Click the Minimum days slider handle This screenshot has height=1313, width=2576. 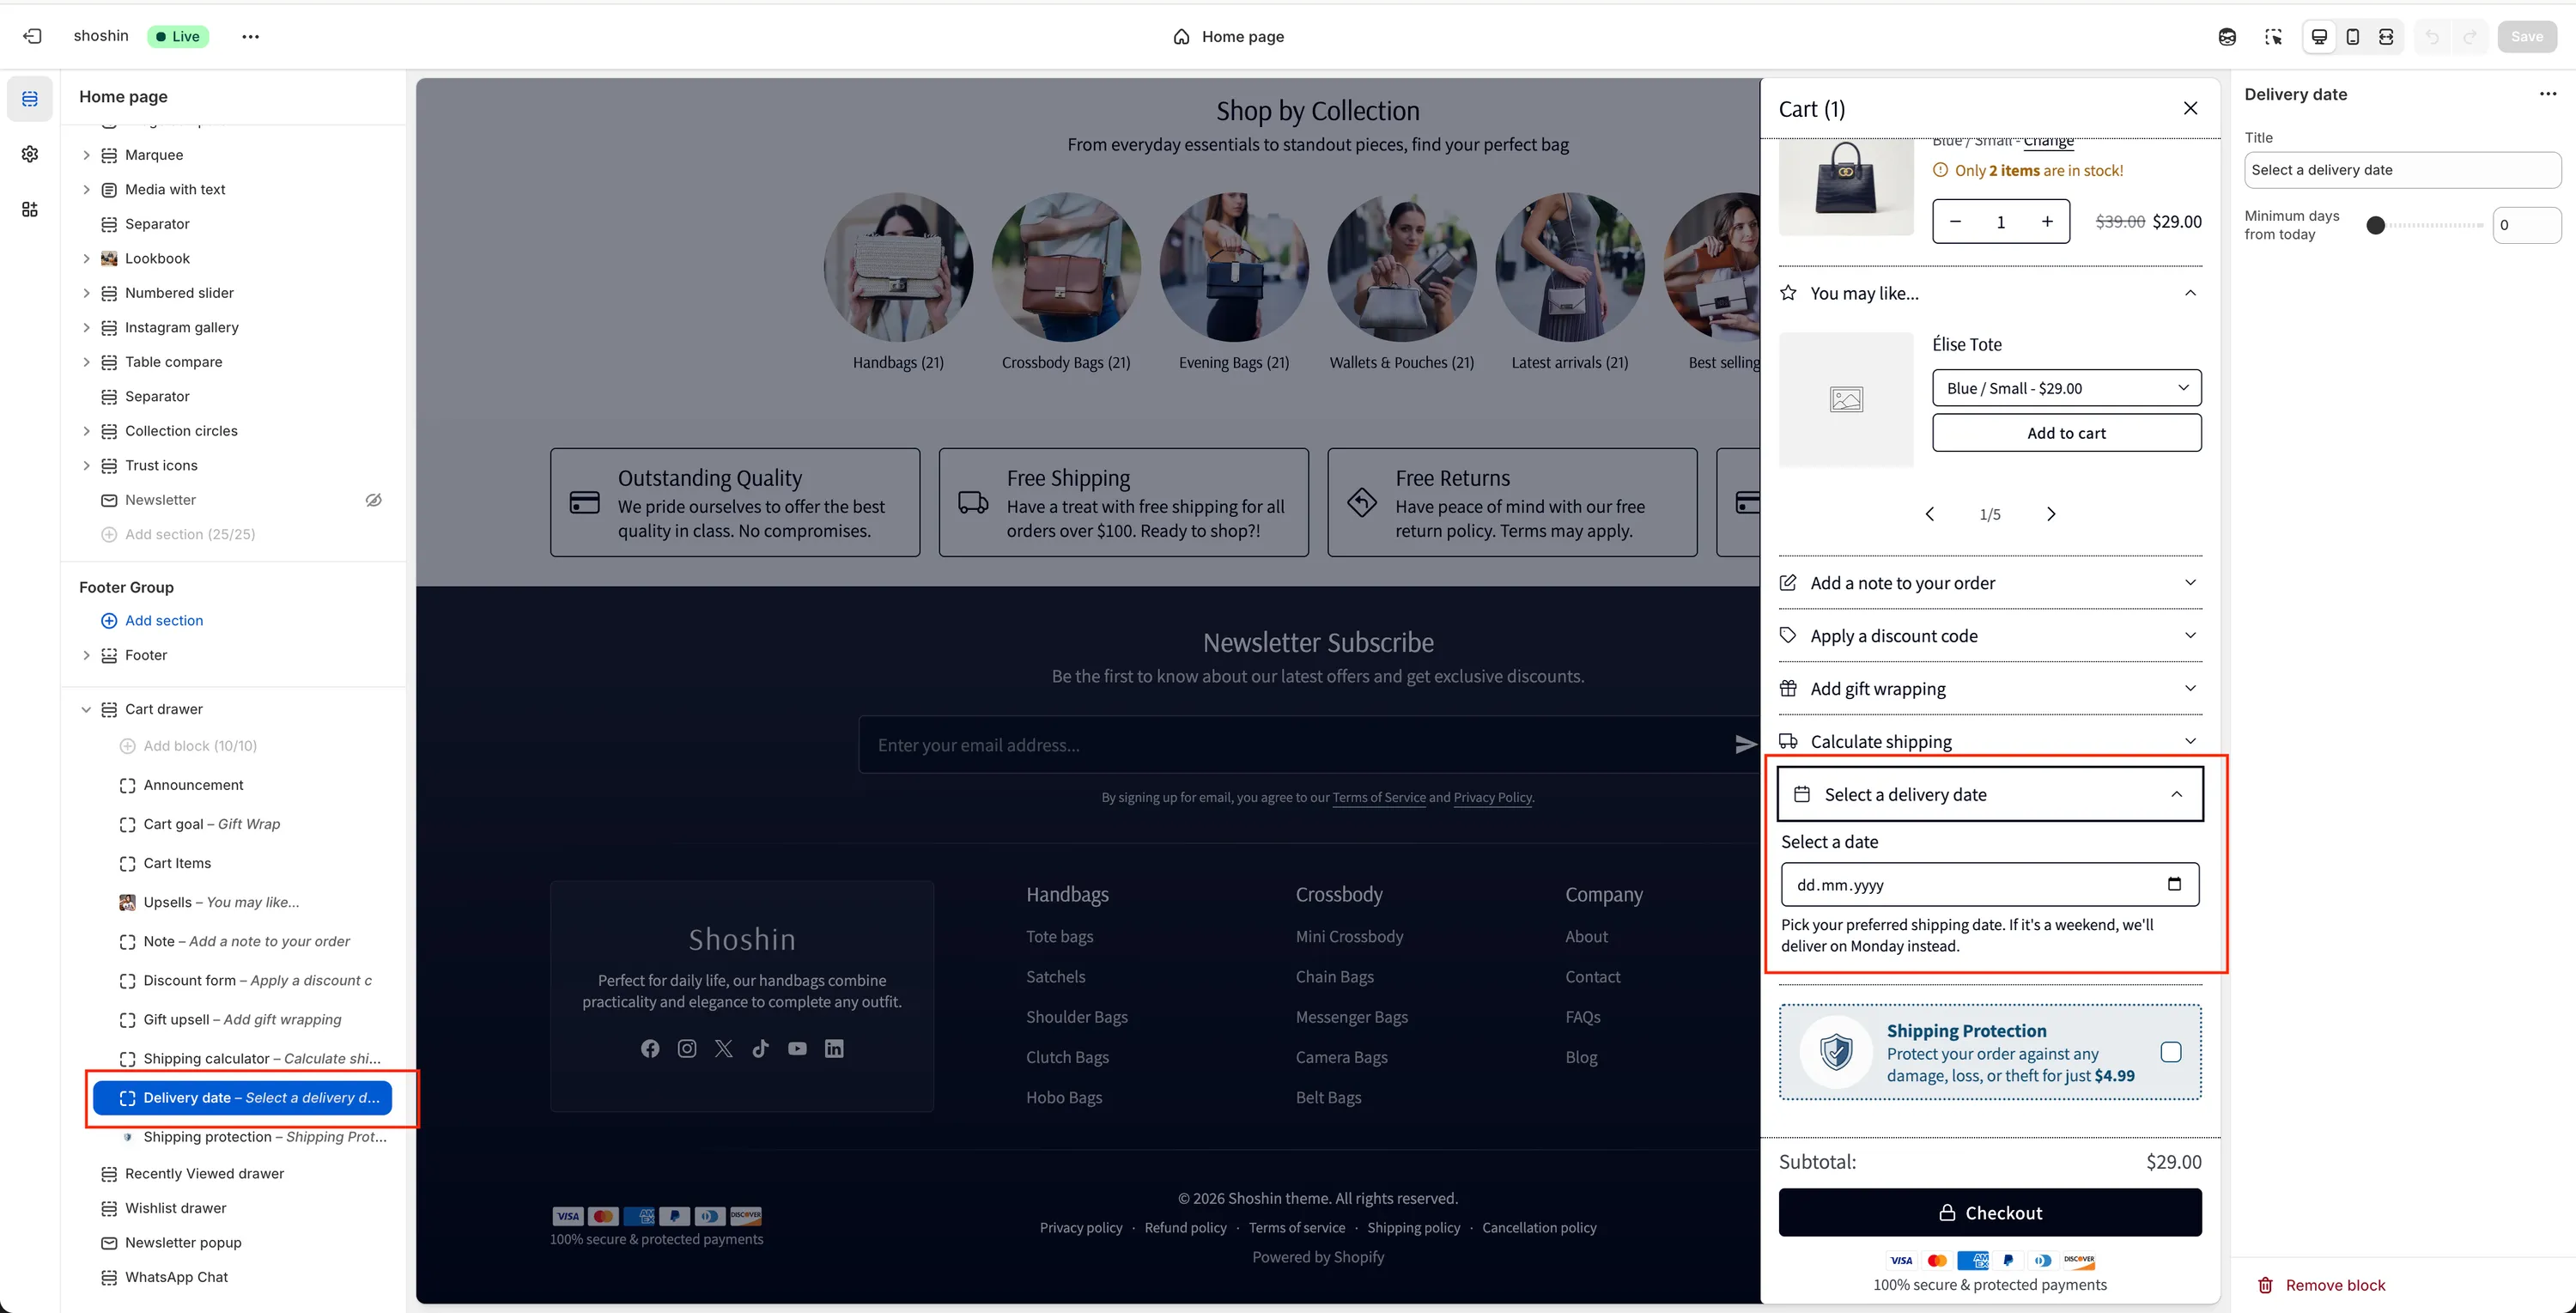[2375, 225]
